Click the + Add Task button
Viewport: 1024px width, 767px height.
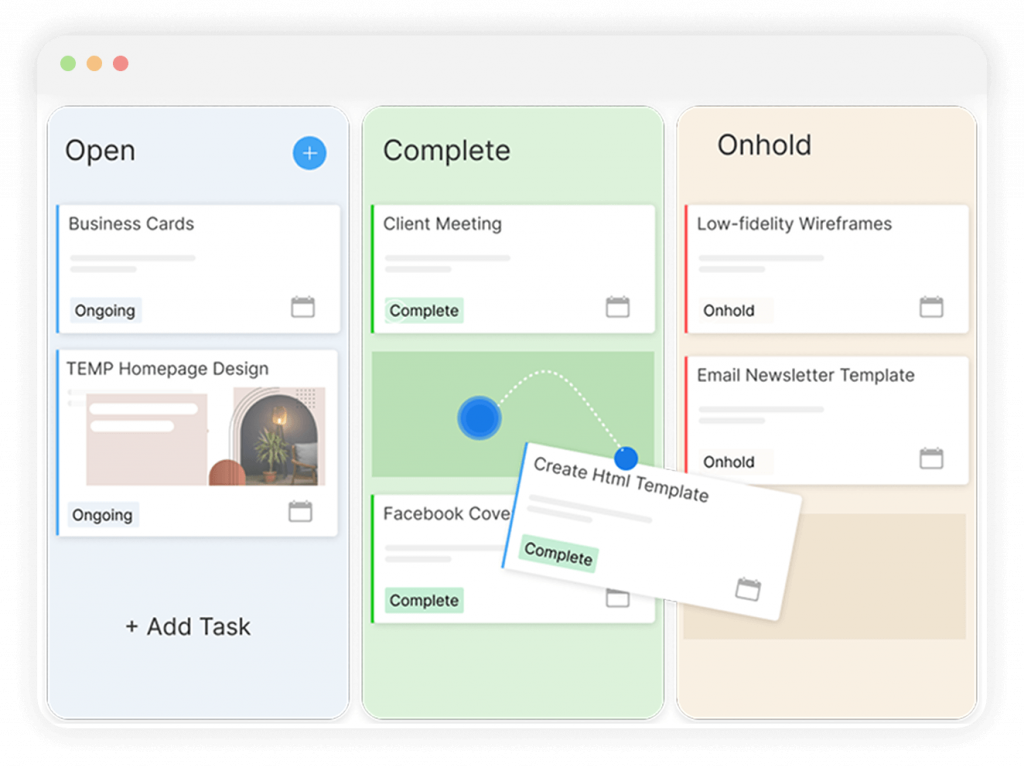tap(188, 627)
